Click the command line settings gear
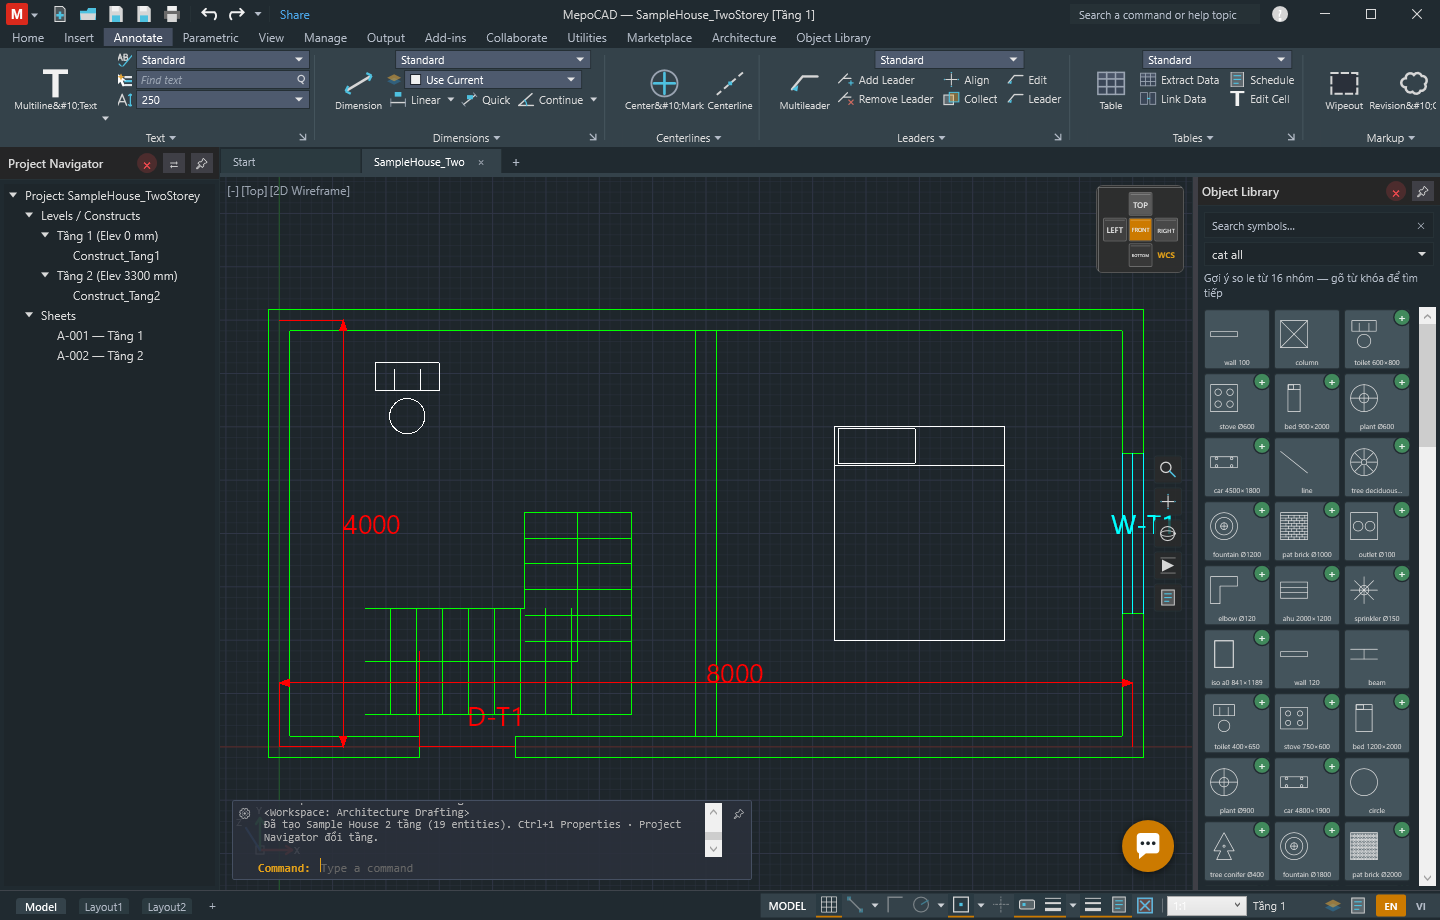Image resolution: width=1440 pixels, height=920 pixels. 245,813
